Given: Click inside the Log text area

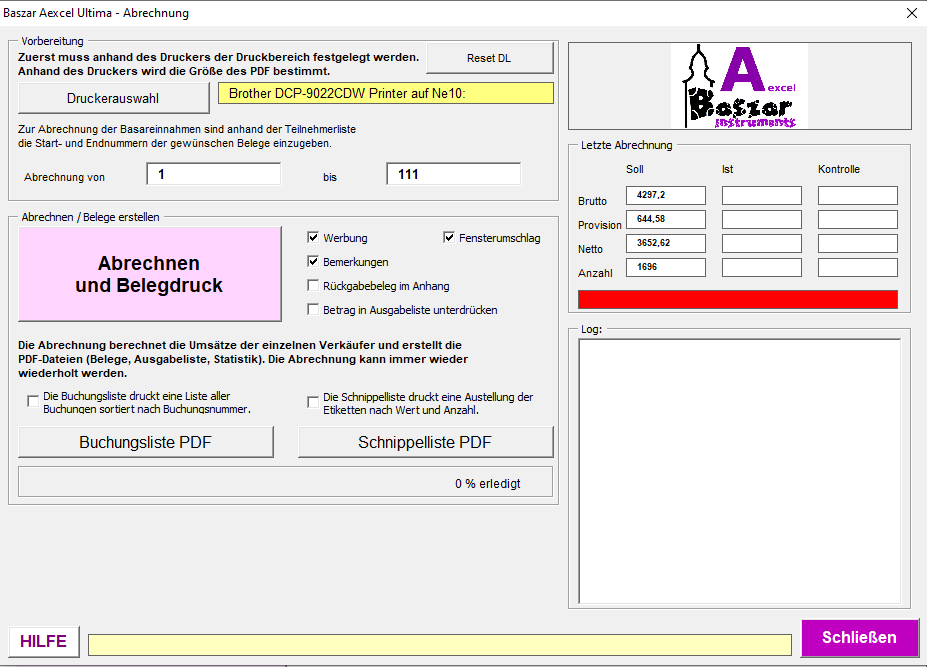Looking at the screenshot, I should 740,471.
